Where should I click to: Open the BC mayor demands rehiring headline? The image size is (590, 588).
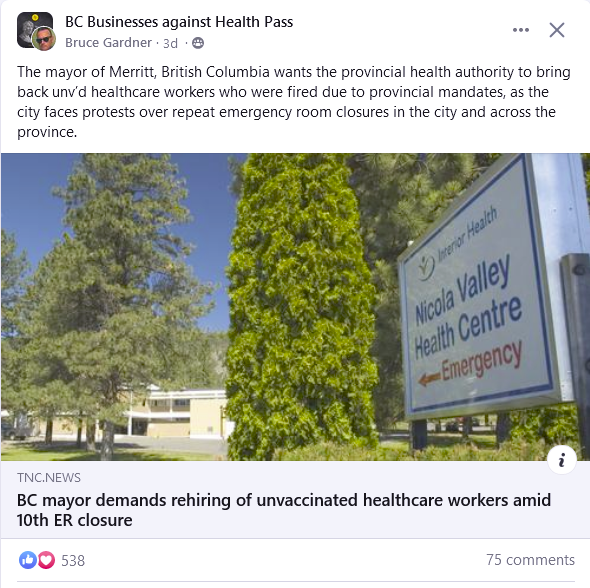[284, 510]
